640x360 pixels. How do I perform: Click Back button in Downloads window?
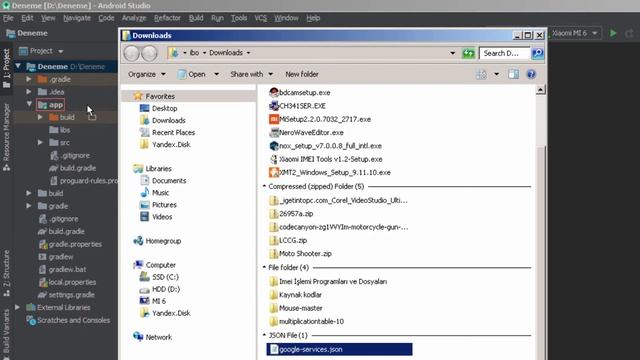[x=131, y=53]
